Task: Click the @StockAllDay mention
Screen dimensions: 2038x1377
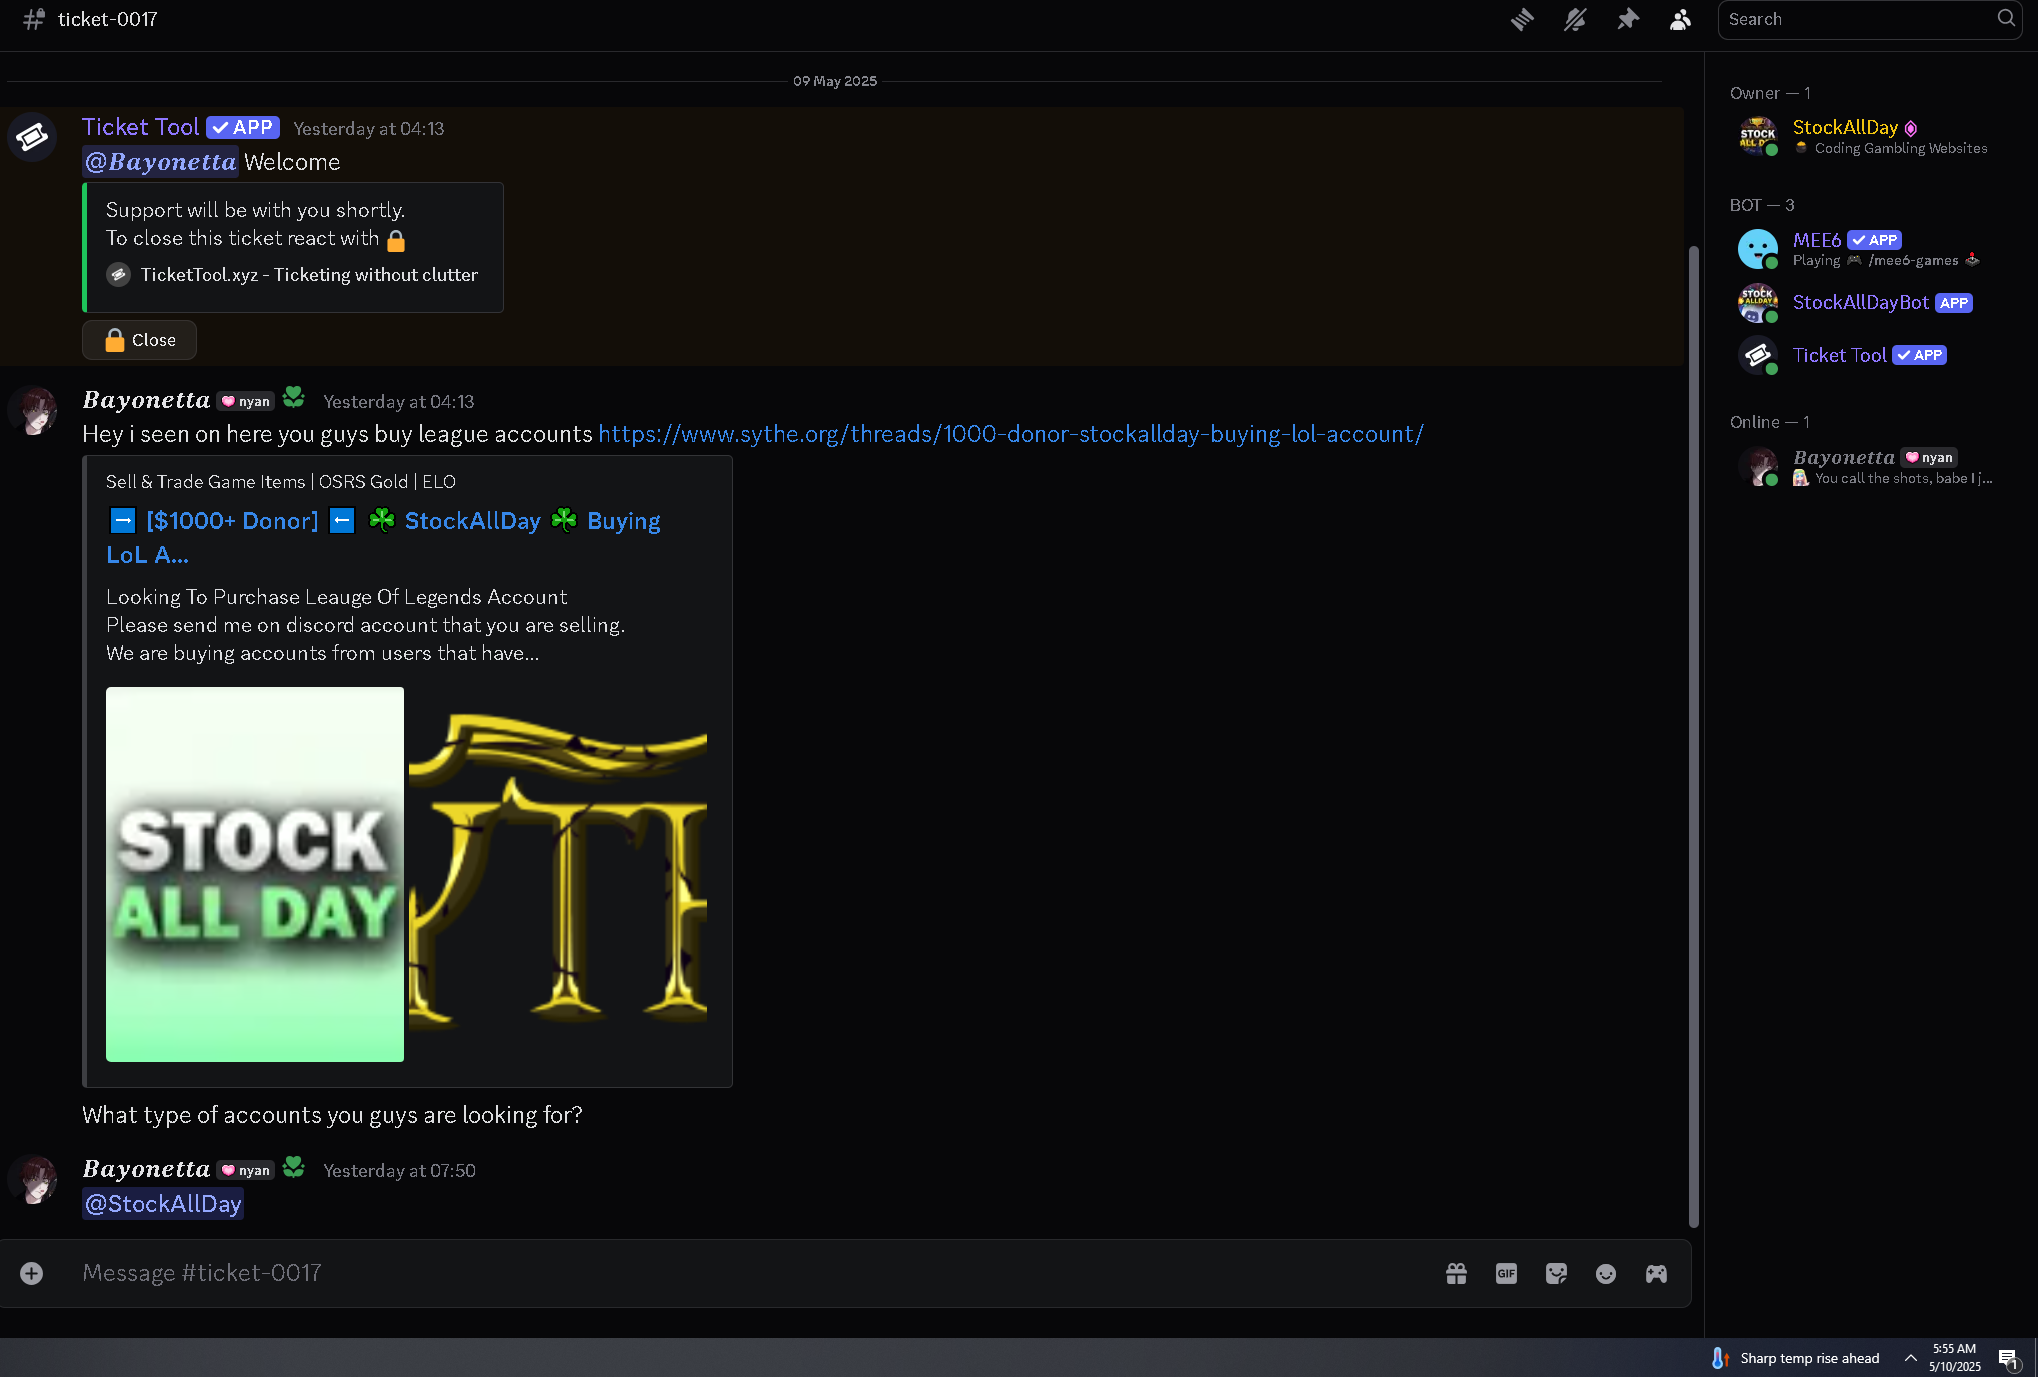Action: (163, 1204)
